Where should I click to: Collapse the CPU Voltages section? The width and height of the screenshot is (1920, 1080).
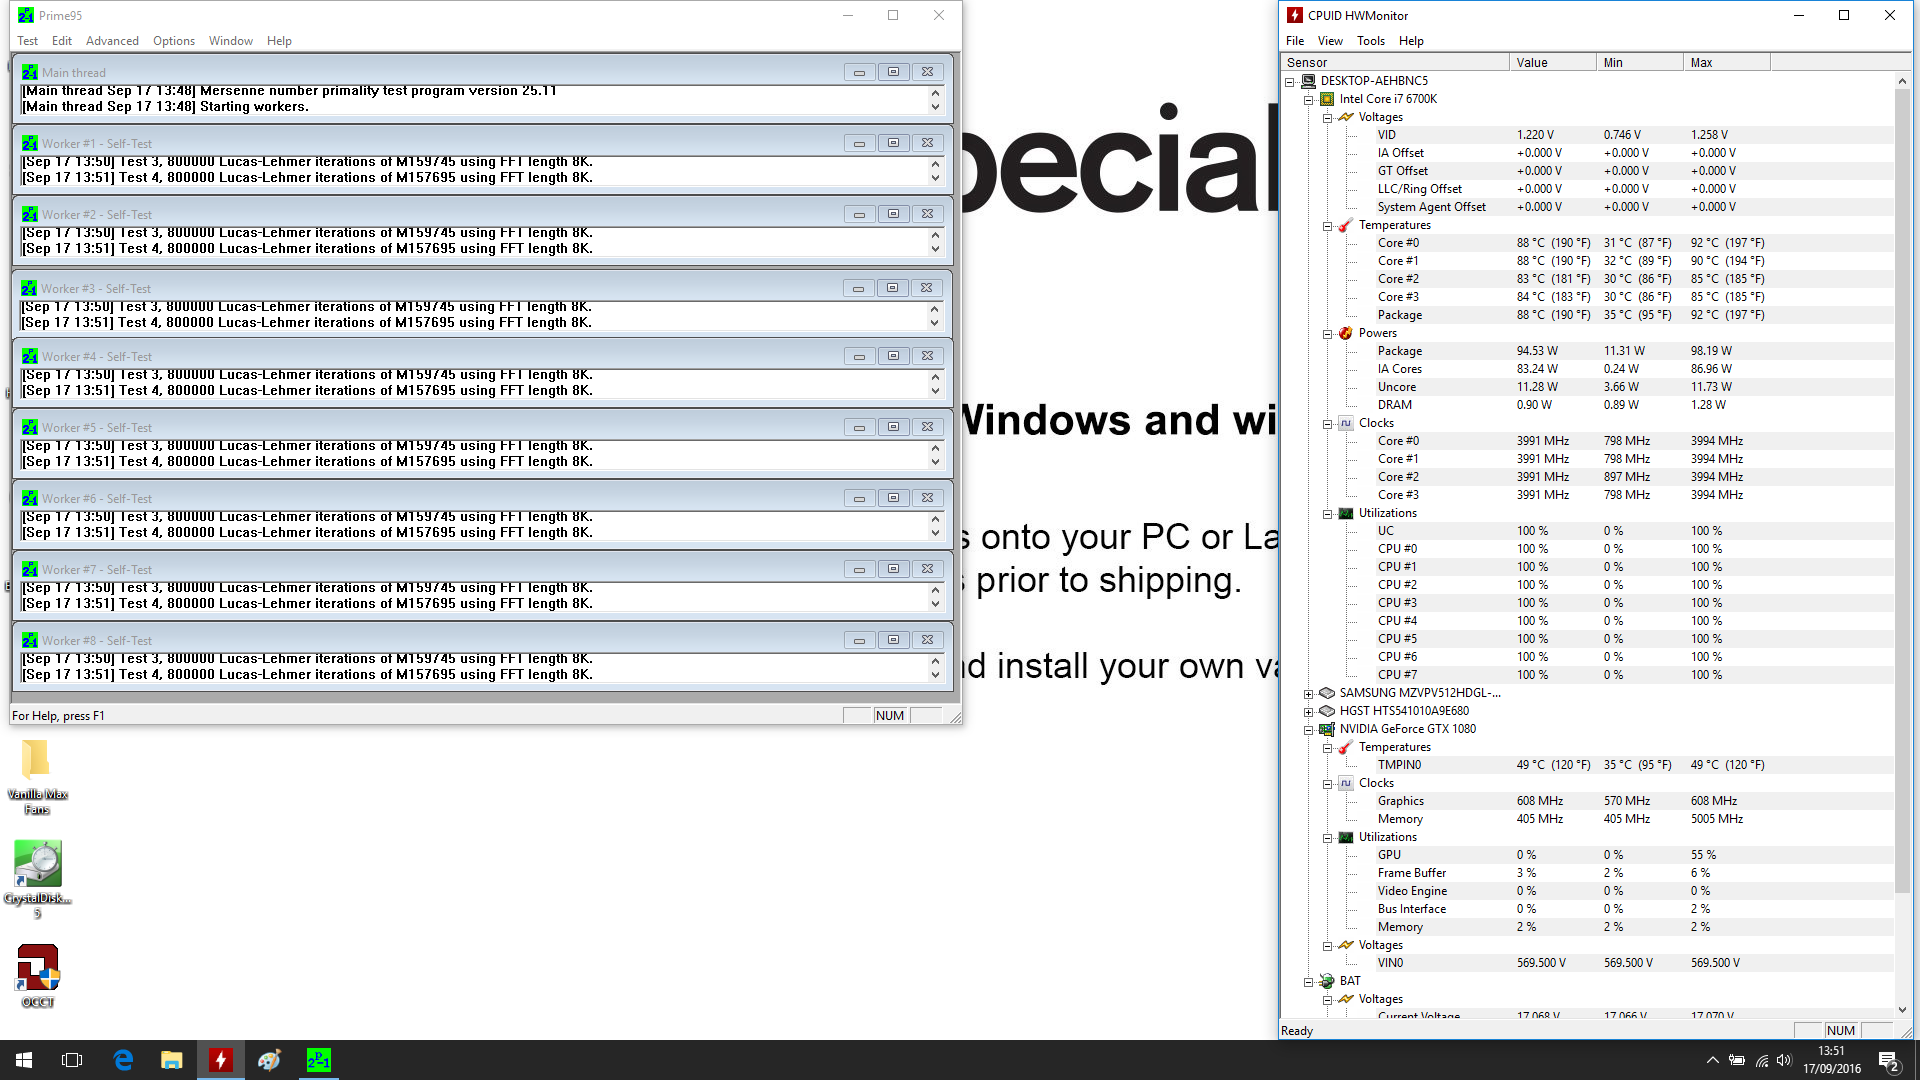click(1327, 117)
